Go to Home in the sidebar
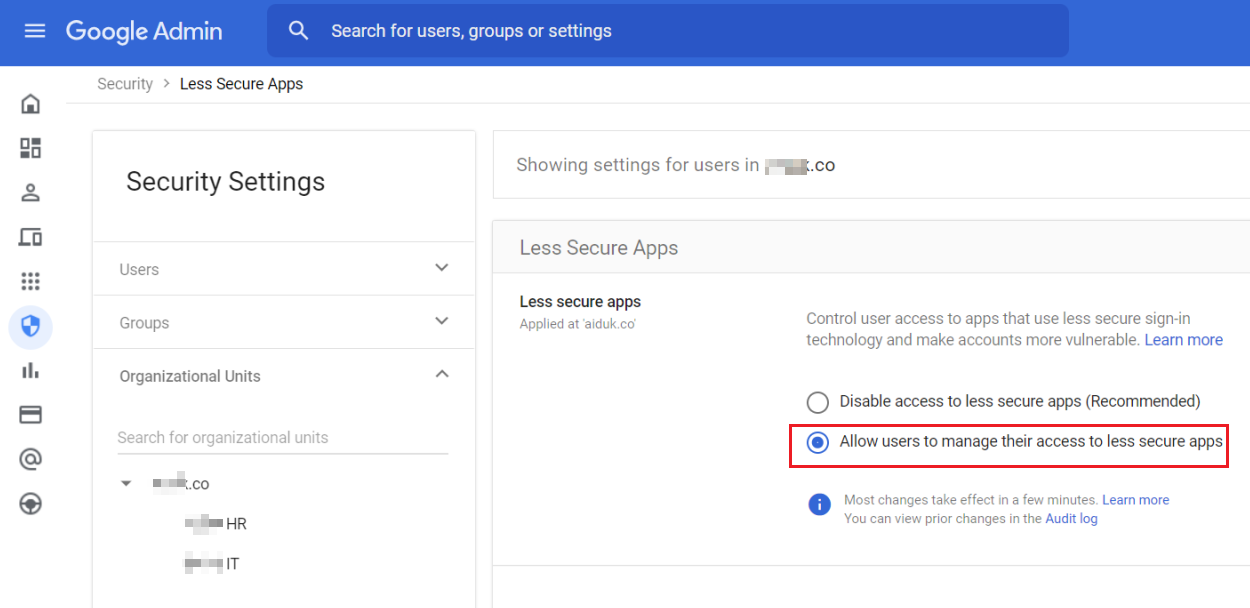Screen dimensions: 1250x608 tap(31, 104)
